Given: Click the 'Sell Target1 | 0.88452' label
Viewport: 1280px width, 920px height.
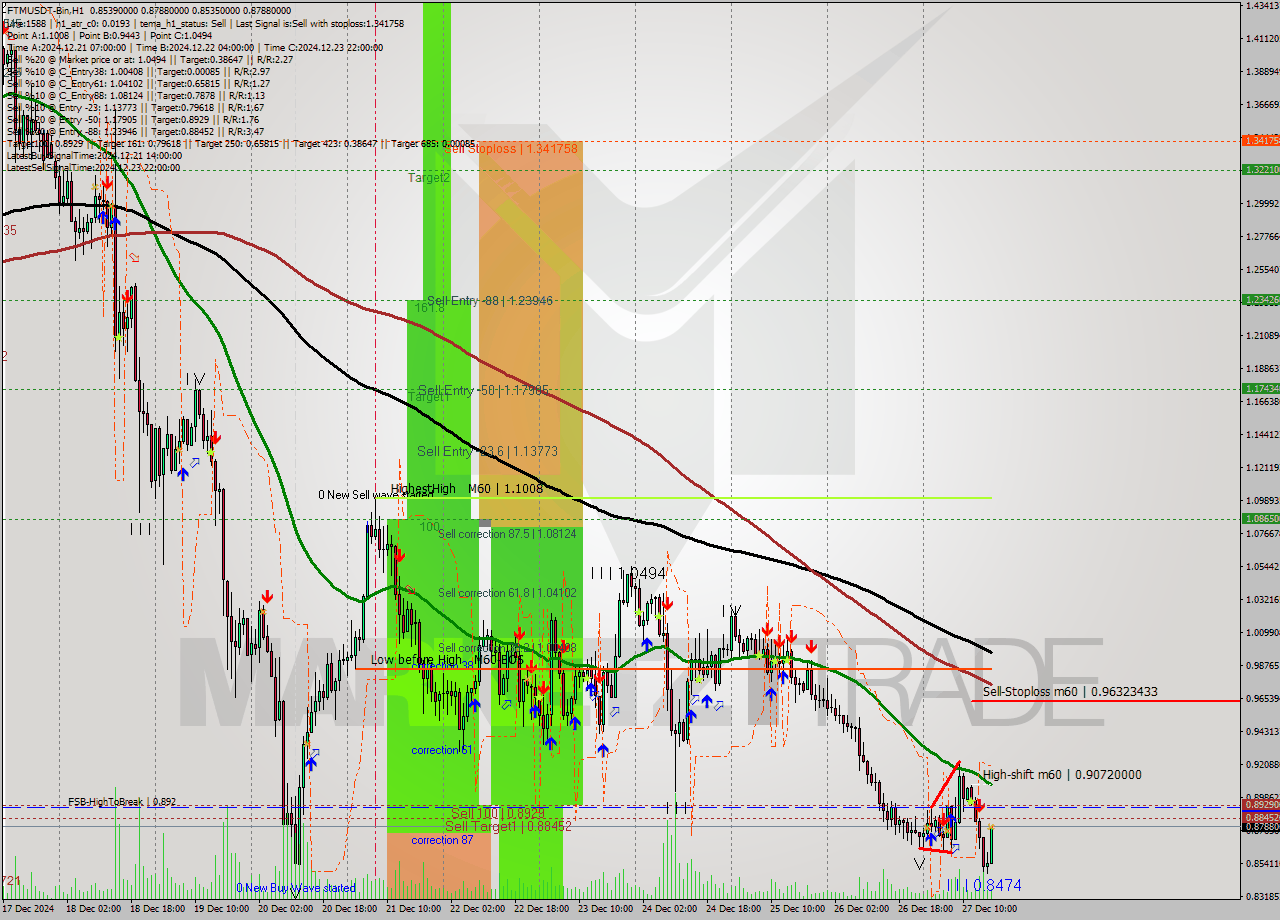Looking at the screenshot, I should click(x=508, y=826).
